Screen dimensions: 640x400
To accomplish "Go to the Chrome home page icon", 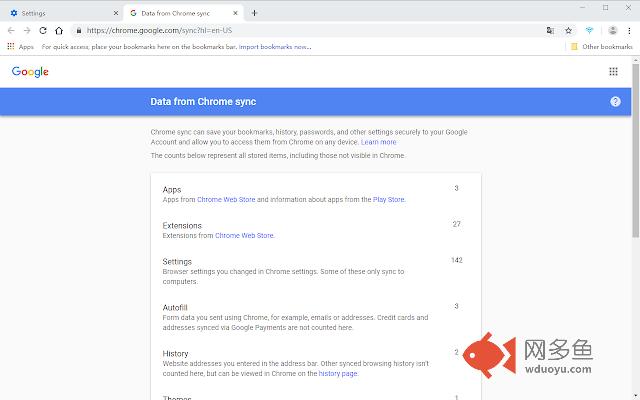I will (x=59, y=31).
